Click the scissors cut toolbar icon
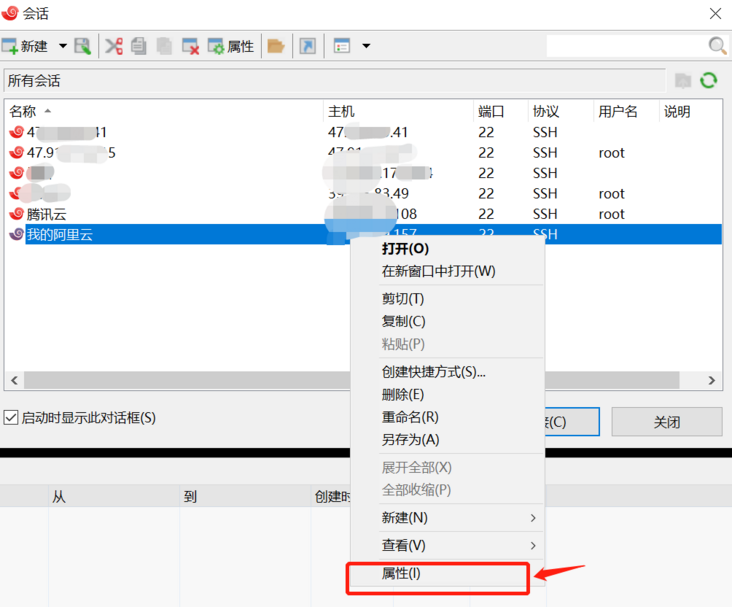 pos(114,46)
